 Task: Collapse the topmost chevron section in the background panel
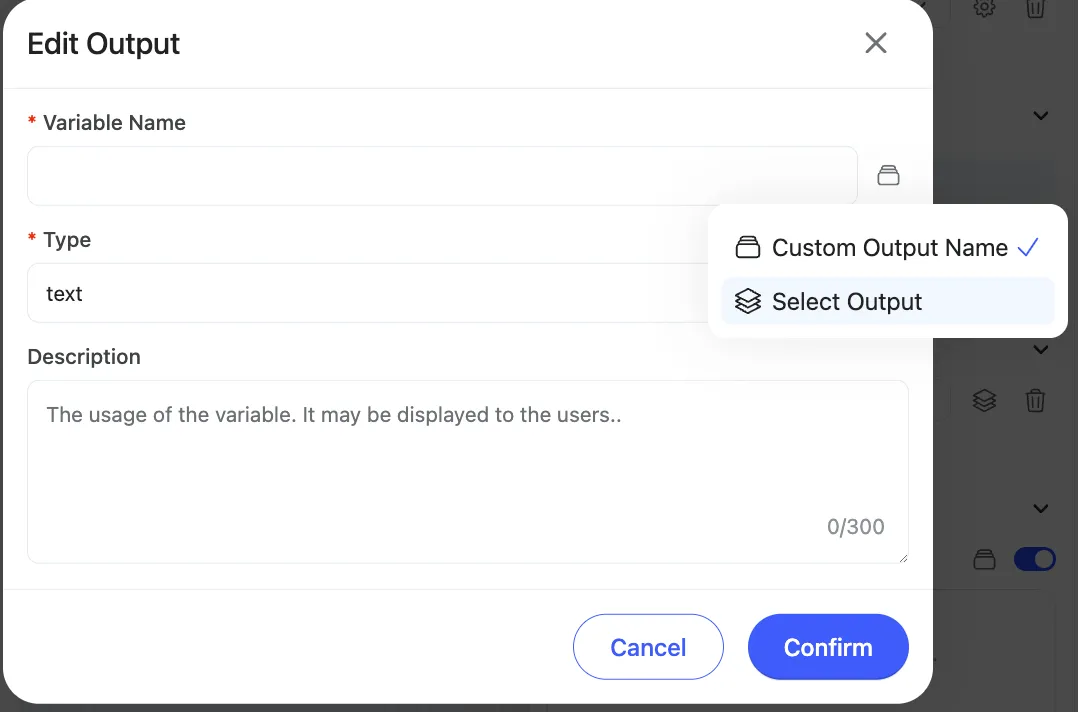click(x=1040, y=116)
